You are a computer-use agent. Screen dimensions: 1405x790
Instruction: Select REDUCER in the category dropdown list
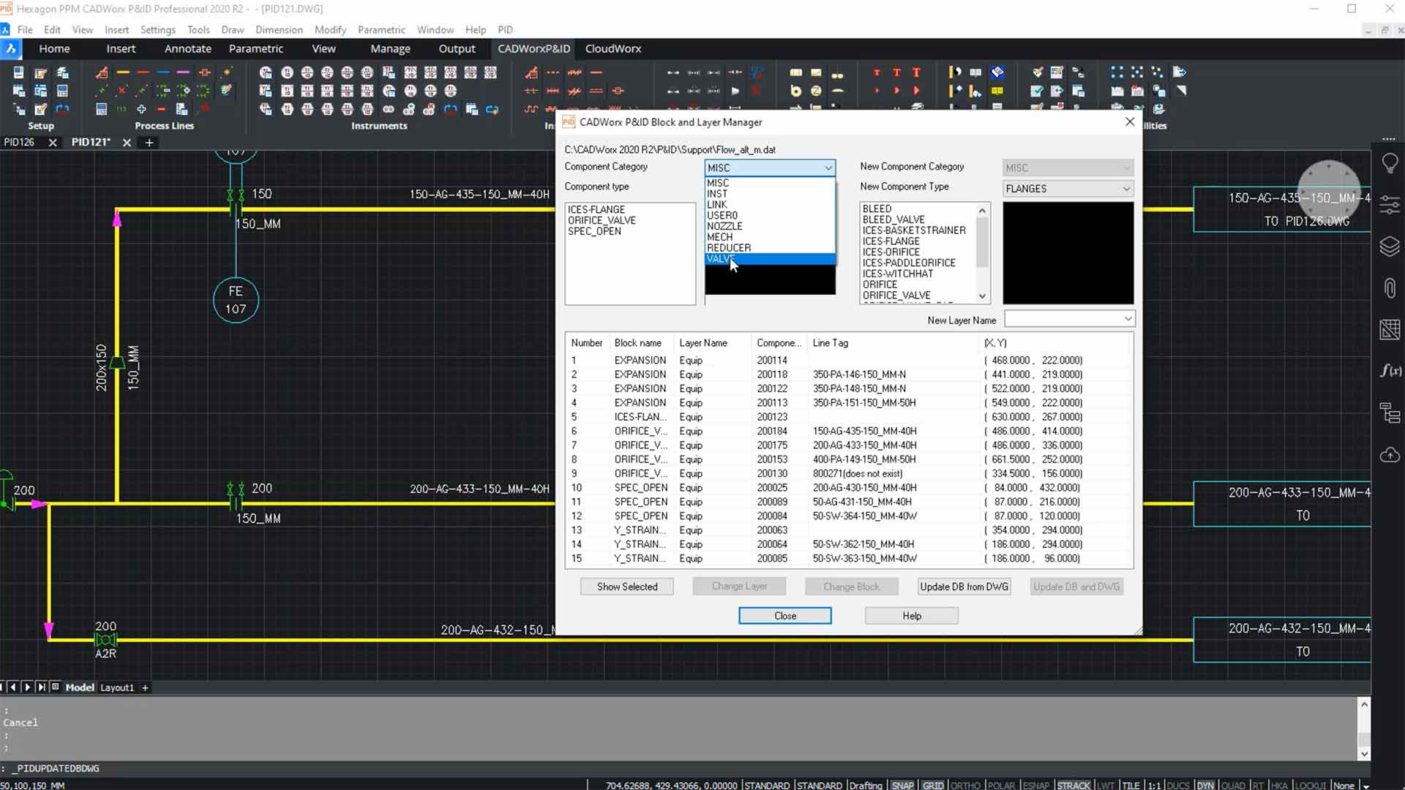[x=769, y=248]
